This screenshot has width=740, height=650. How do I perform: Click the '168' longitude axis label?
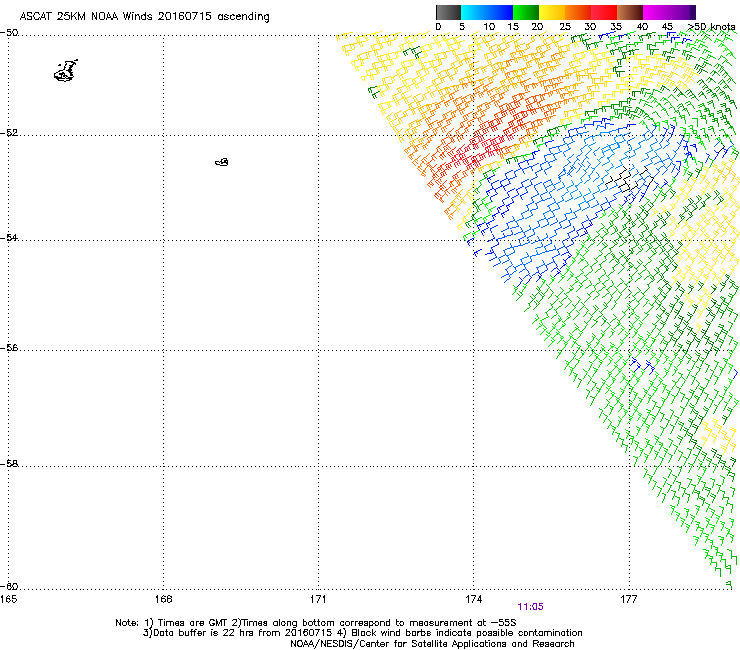pyautogui.click(x=163, y=599)
